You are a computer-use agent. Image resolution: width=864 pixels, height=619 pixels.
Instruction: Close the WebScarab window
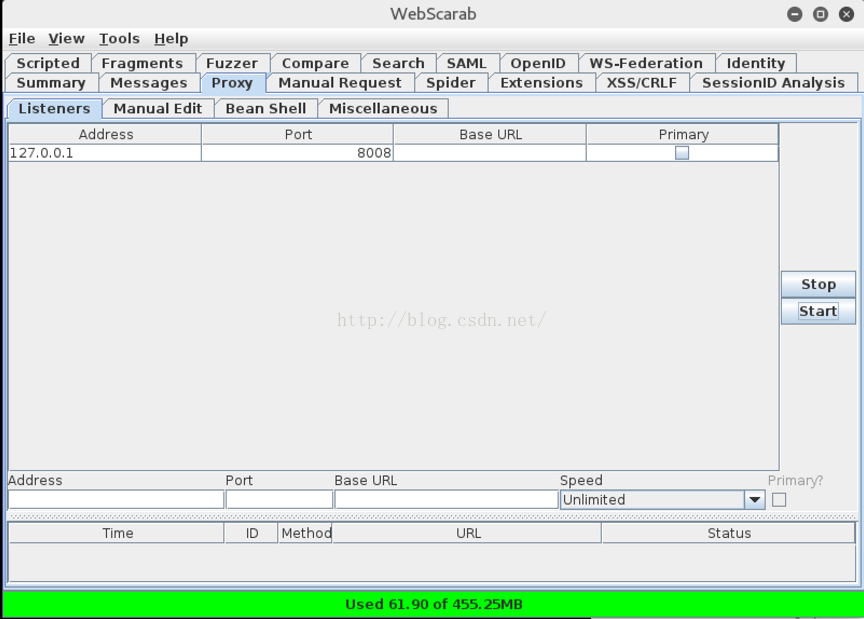pos(846,14)
